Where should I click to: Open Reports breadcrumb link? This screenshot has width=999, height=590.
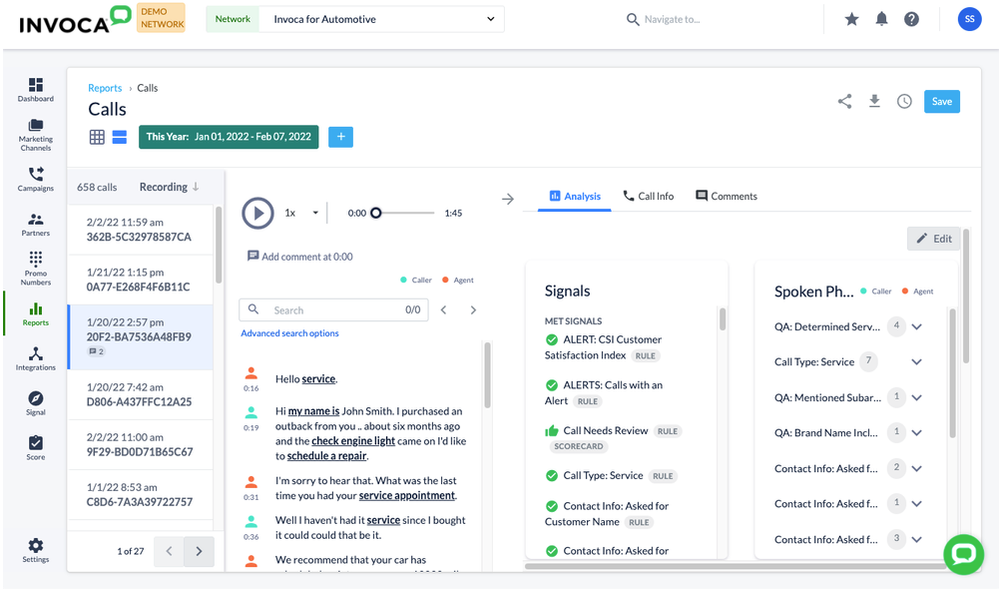[105, 88]
